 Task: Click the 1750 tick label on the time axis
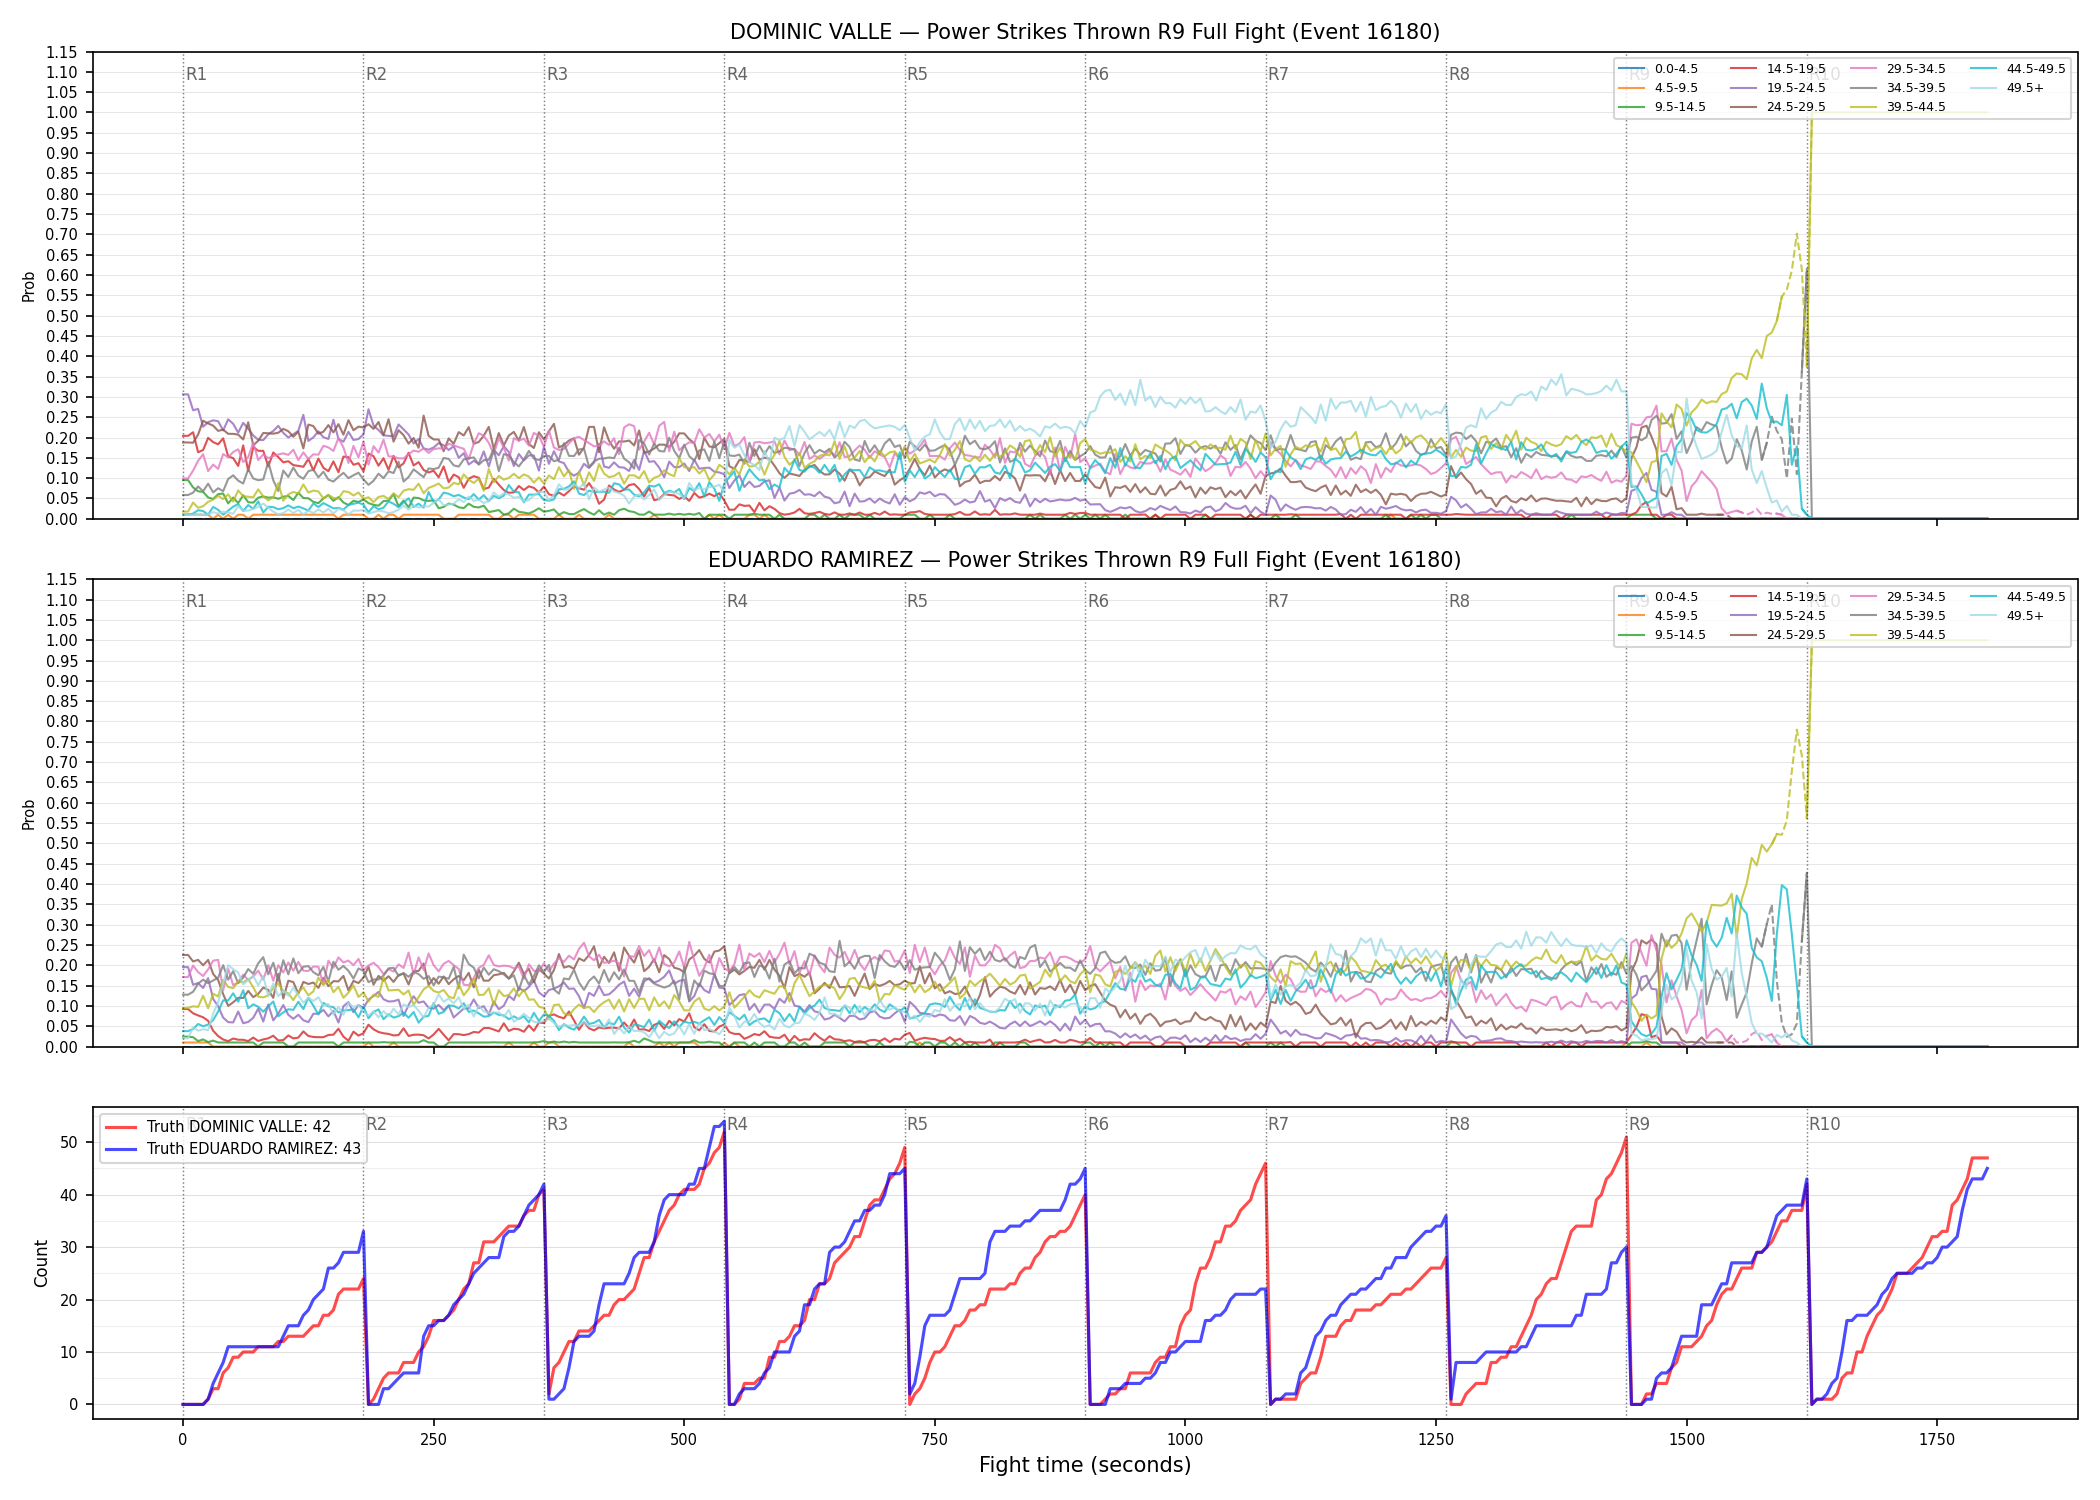(1937, 1440)
